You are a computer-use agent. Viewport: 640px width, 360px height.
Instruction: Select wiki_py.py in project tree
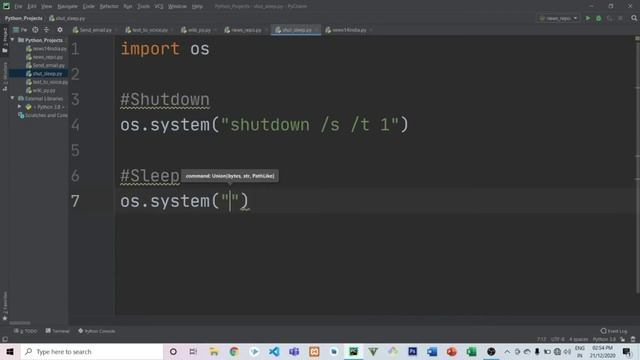41,90
